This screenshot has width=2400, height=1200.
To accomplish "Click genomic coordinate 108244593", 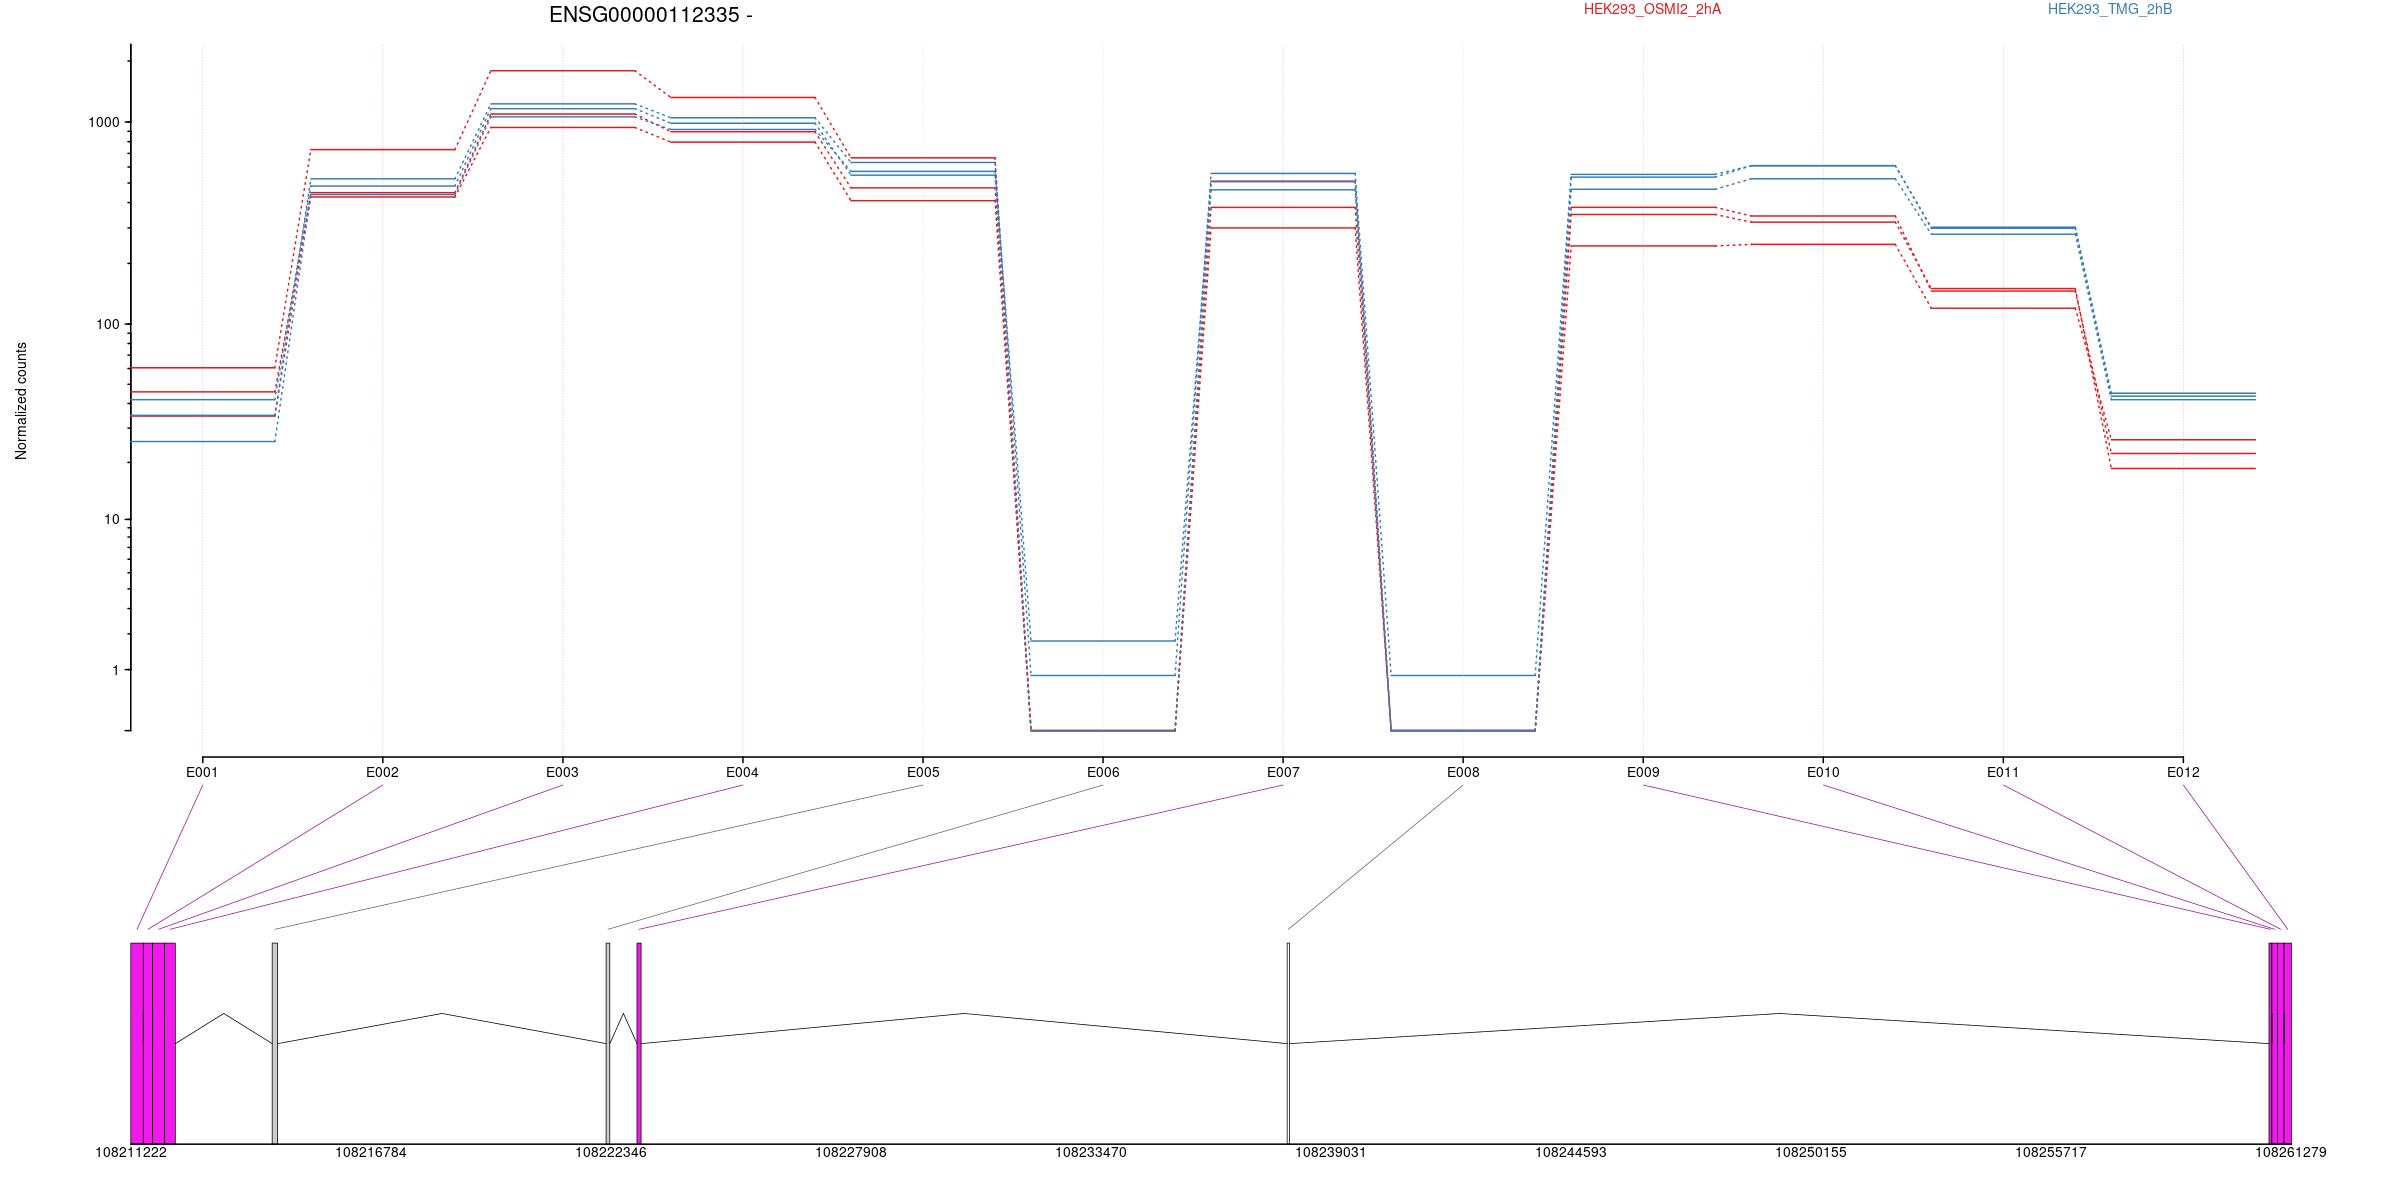I will pyautogui.click(x=1571, y=1153).
